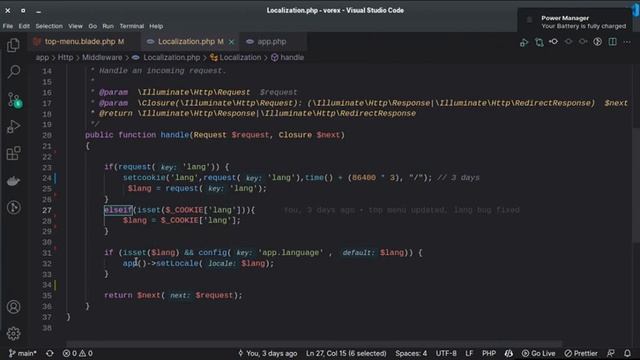Click the synchronize changes icon in status bar
Image resolution: width=640 pixels, height=360 pixels.
click(50, 353)
